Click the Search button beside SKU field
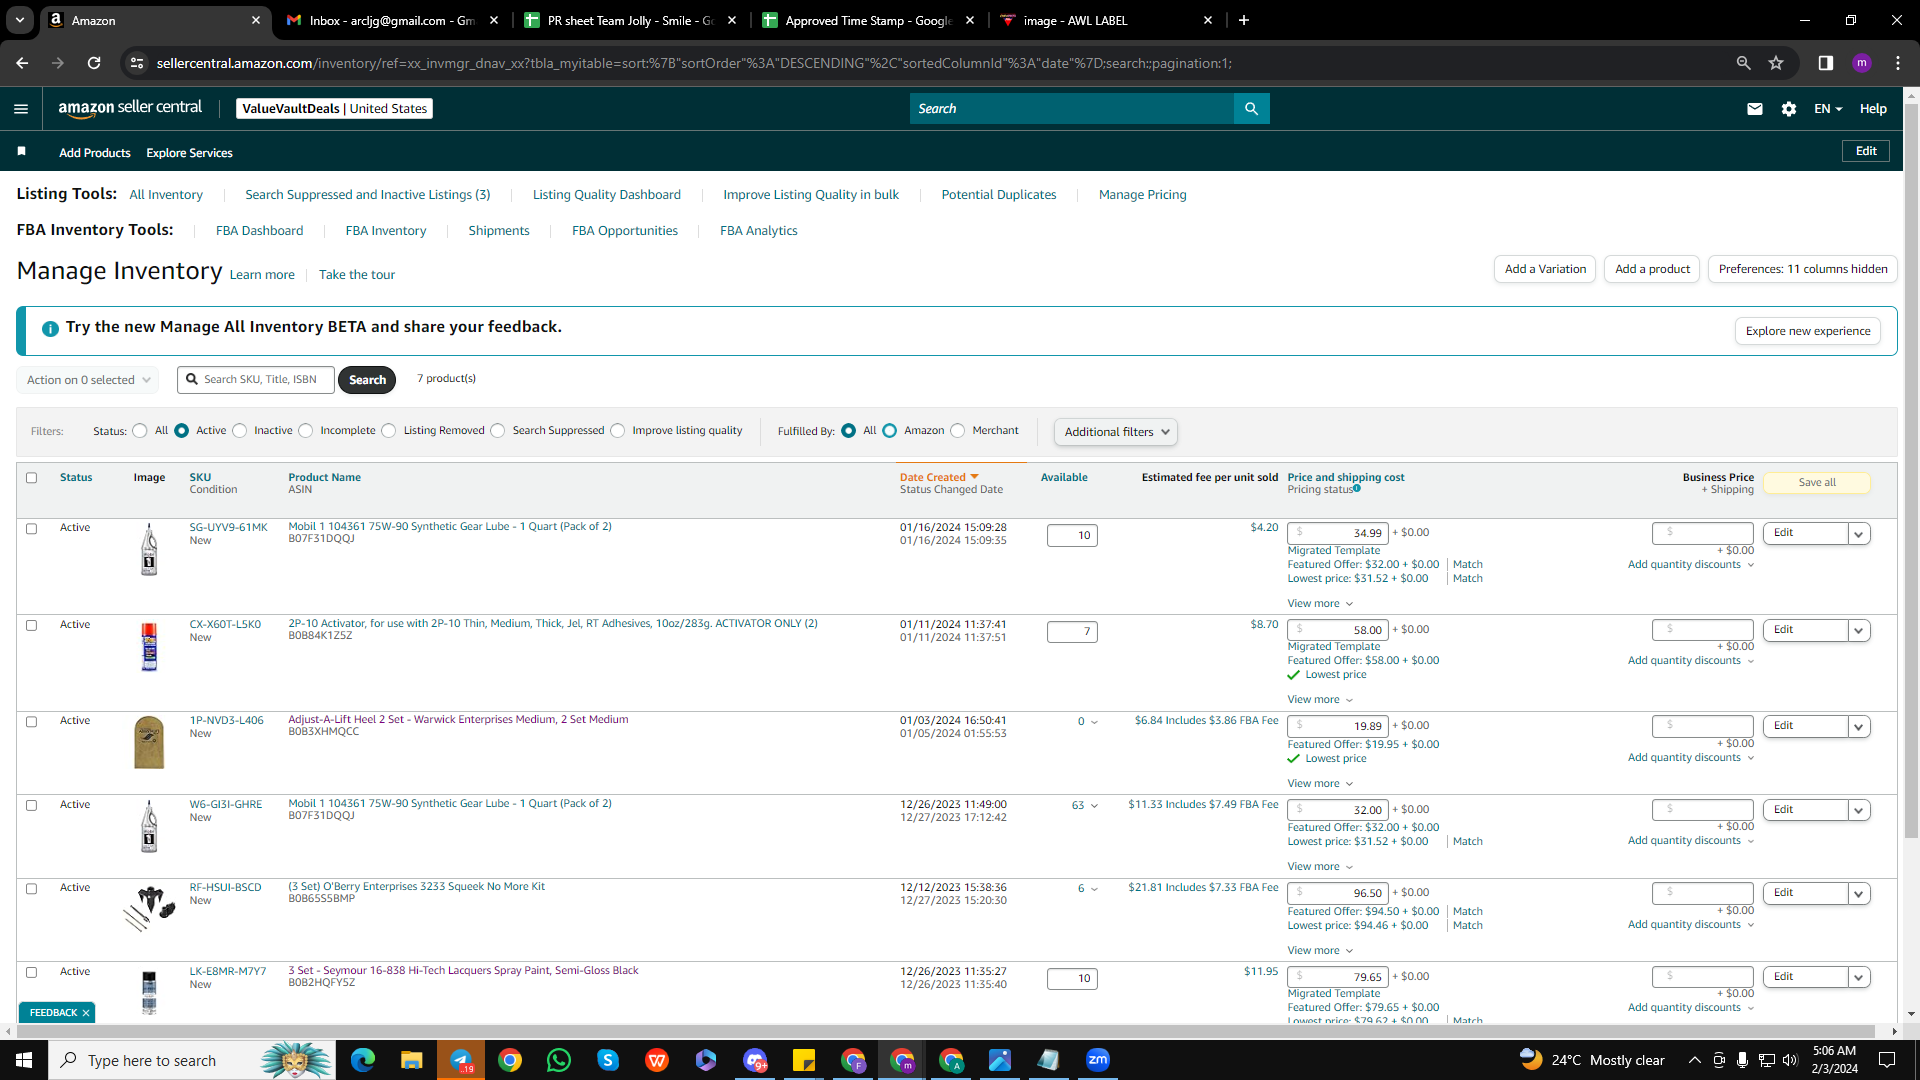 coord(367,380)
